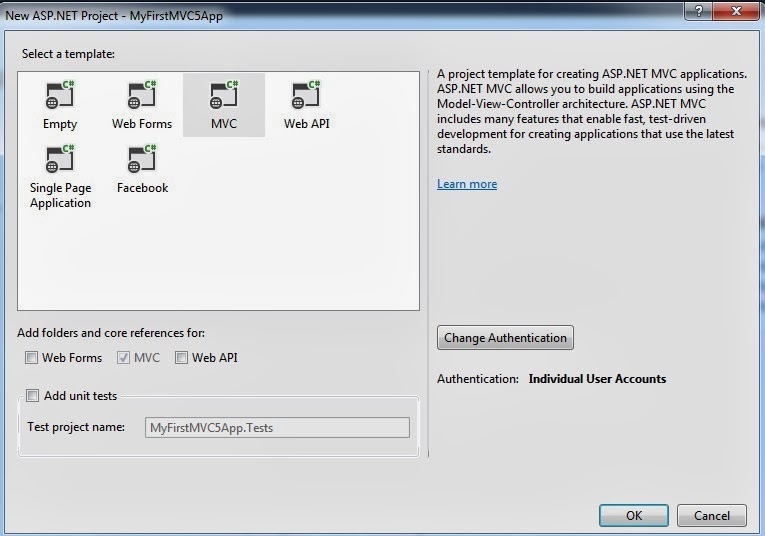
Task: Choose the Single Page Application template
Action: [60, 177]
